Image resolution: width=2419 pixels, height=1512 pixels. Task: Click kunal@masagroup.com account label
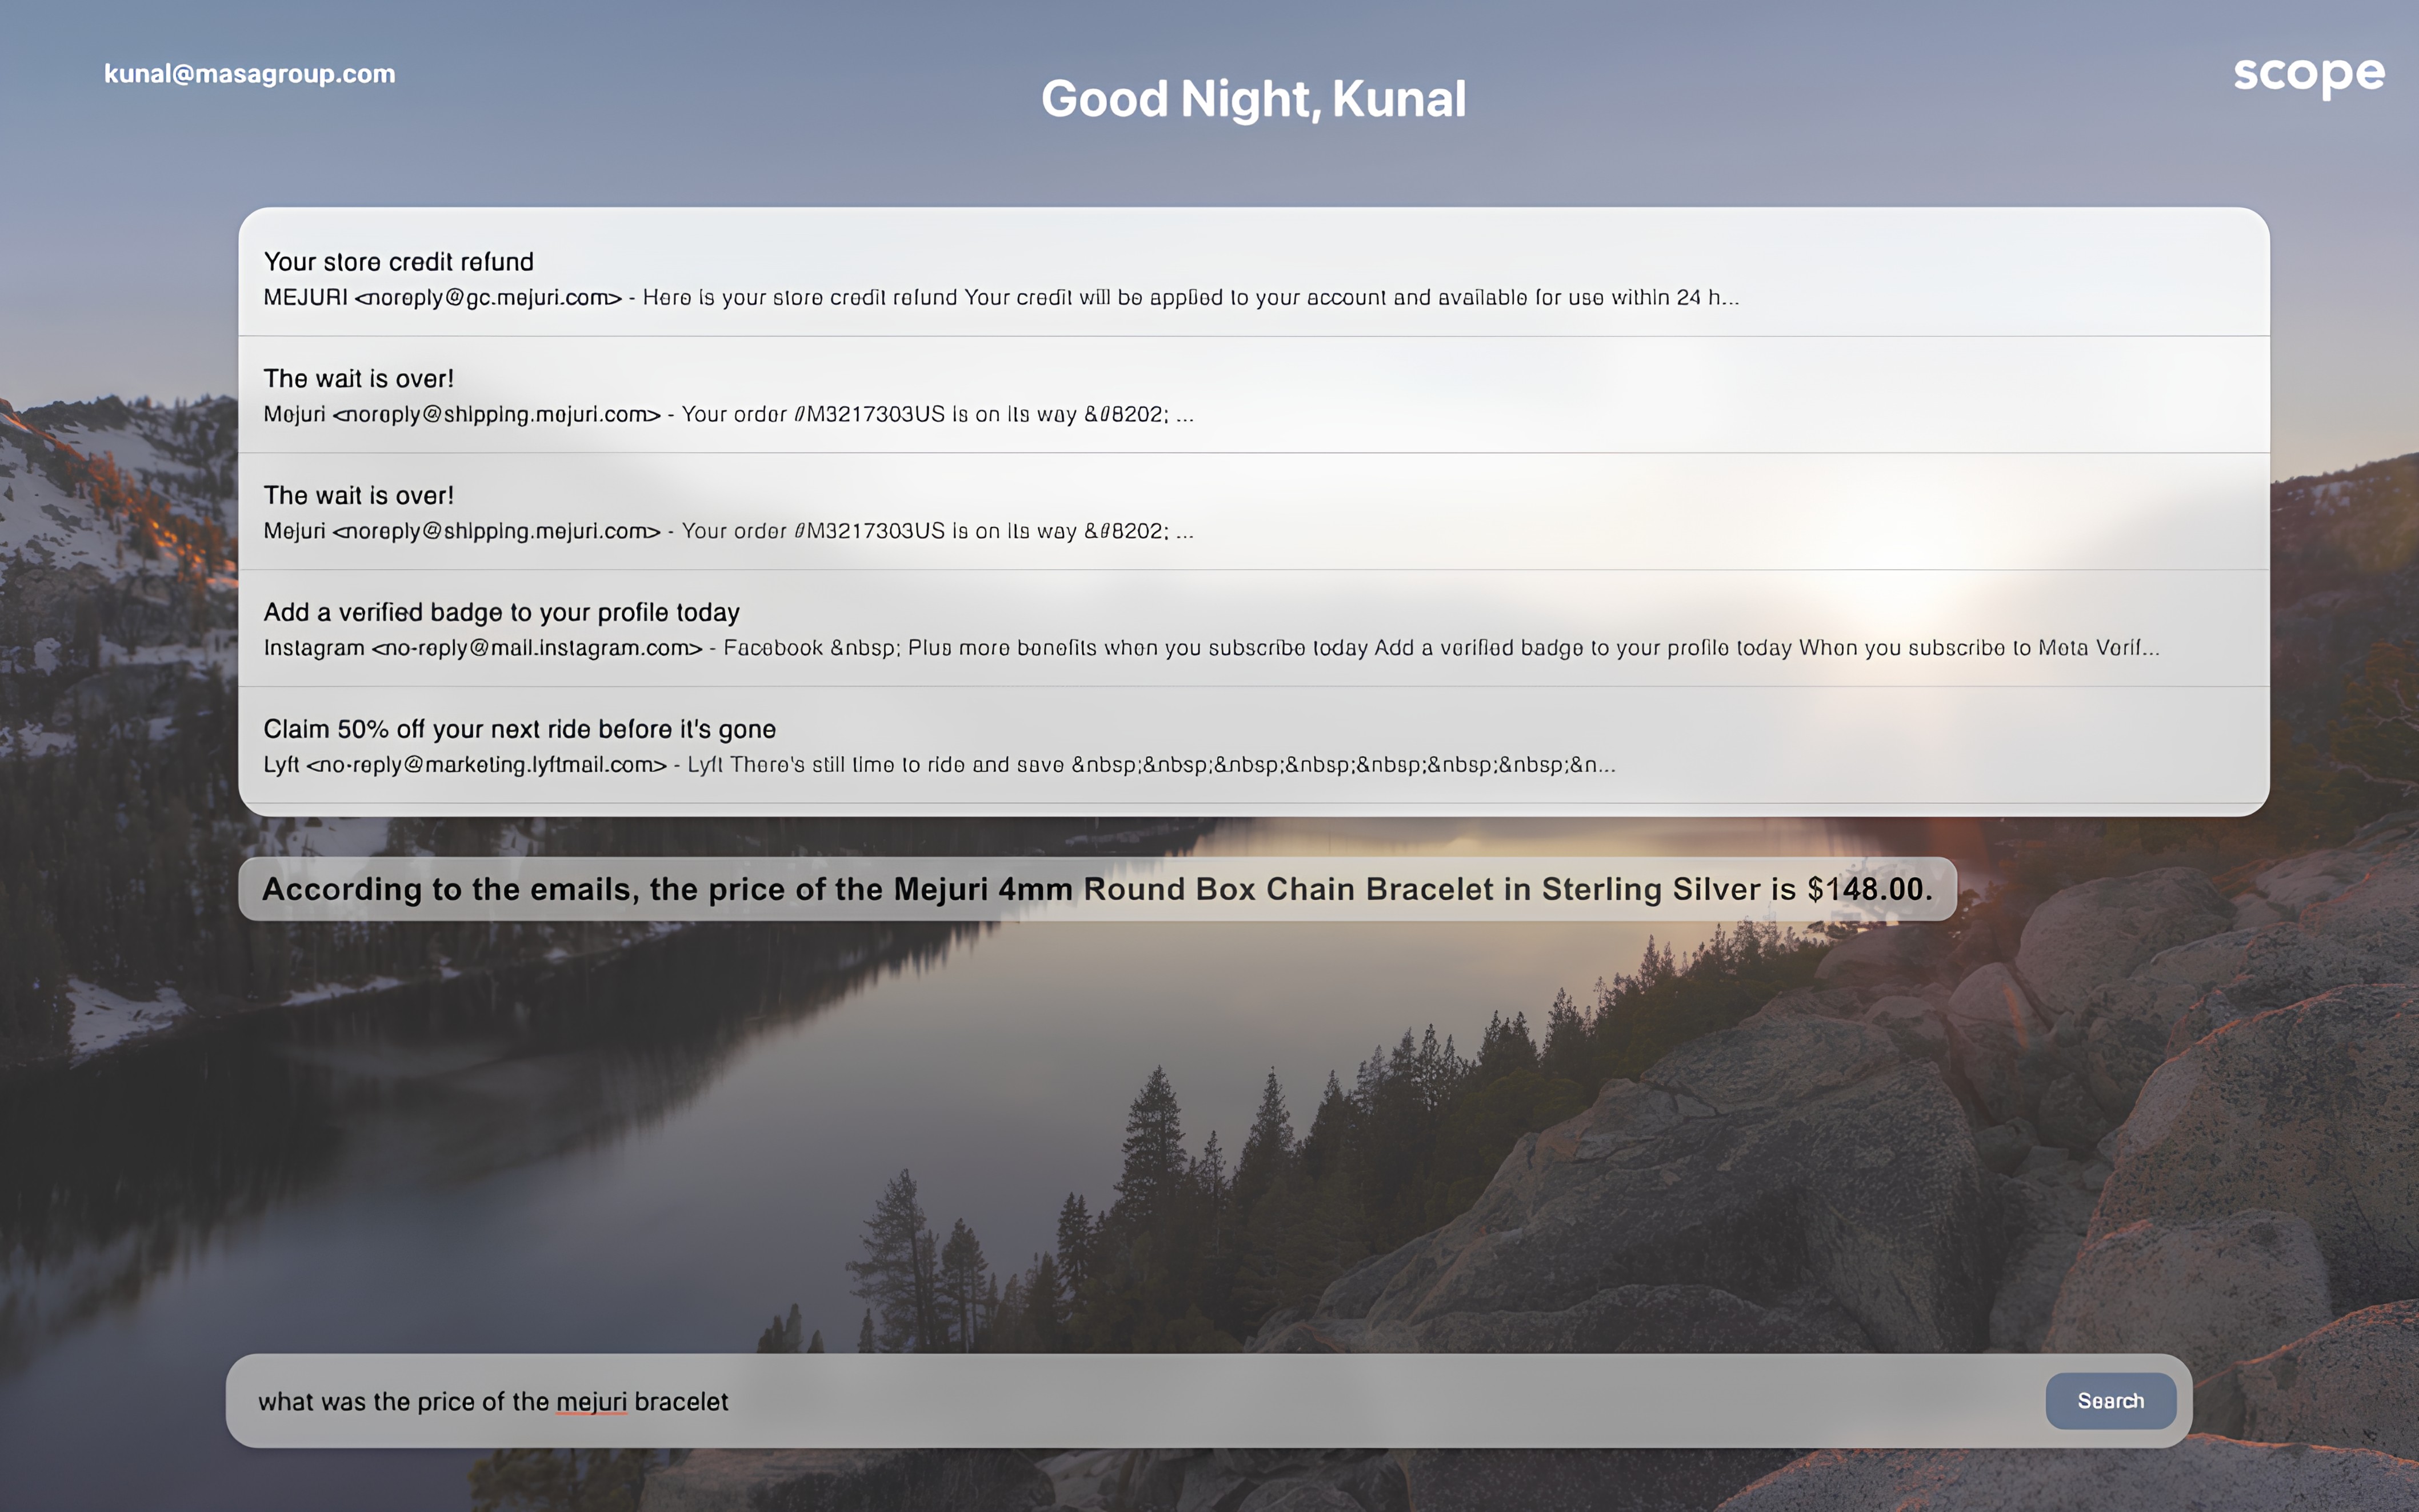[x=249, y=74]
